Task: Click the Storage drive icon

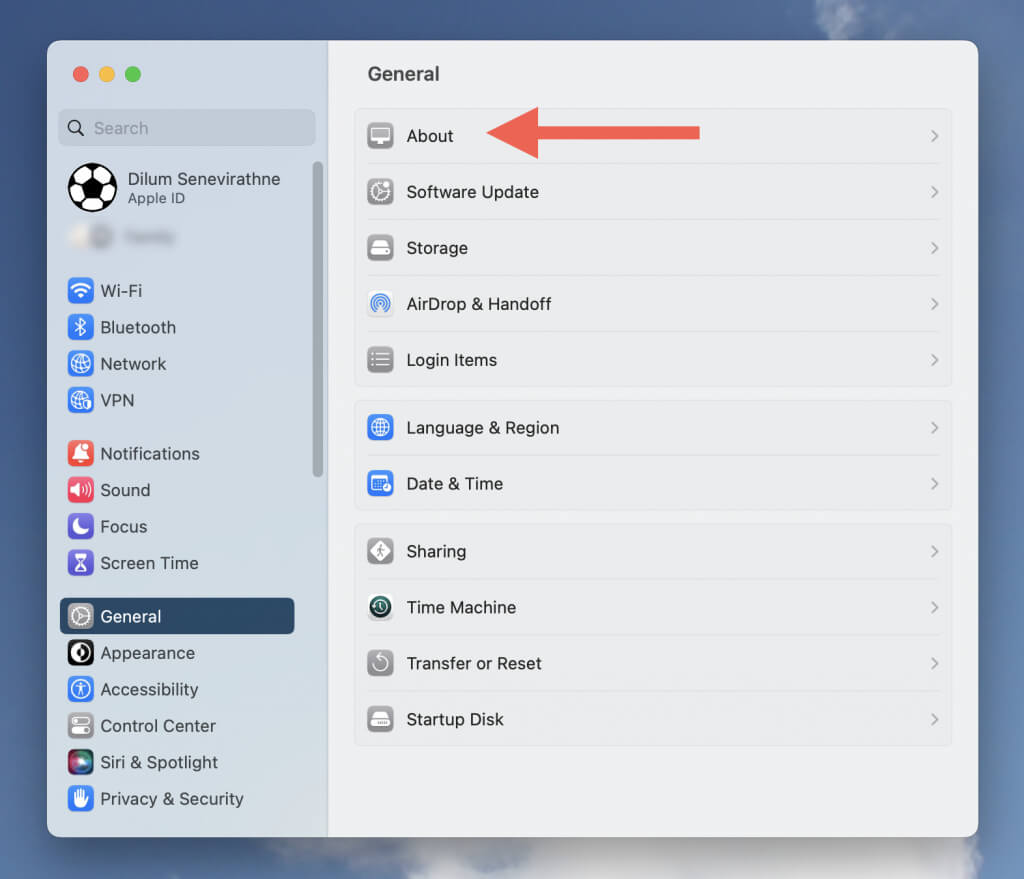Action: tap(380, 248)
